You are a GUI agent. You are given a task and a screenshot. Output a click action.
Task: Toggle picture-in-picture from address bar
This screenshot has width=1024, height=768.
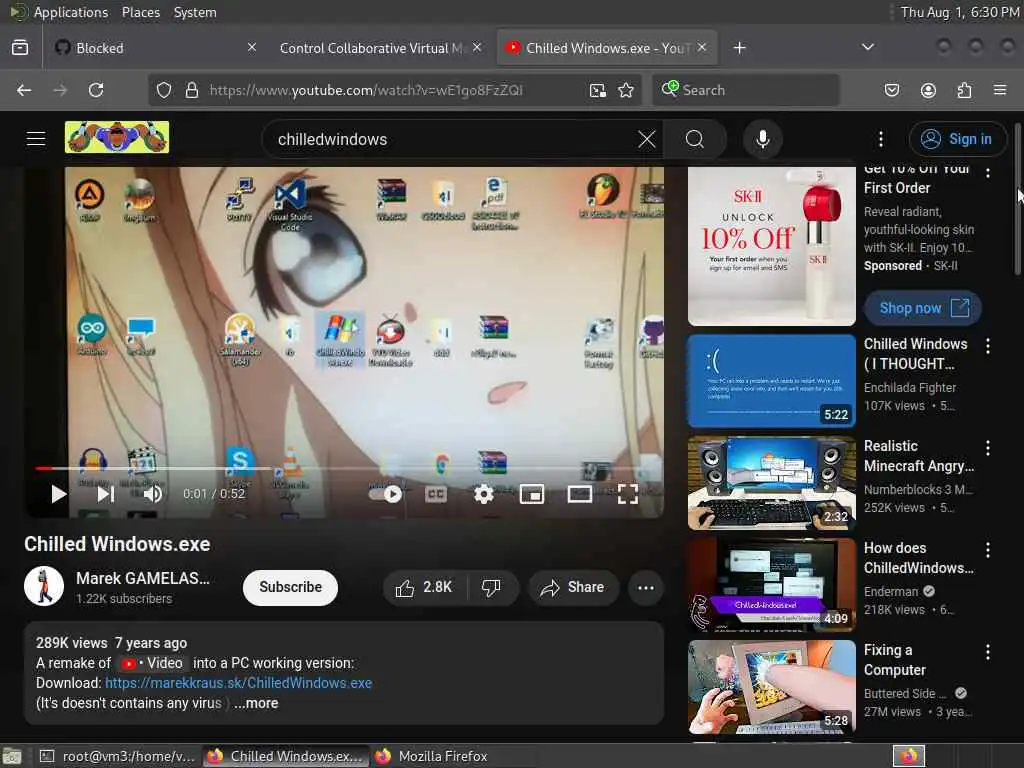597,90
